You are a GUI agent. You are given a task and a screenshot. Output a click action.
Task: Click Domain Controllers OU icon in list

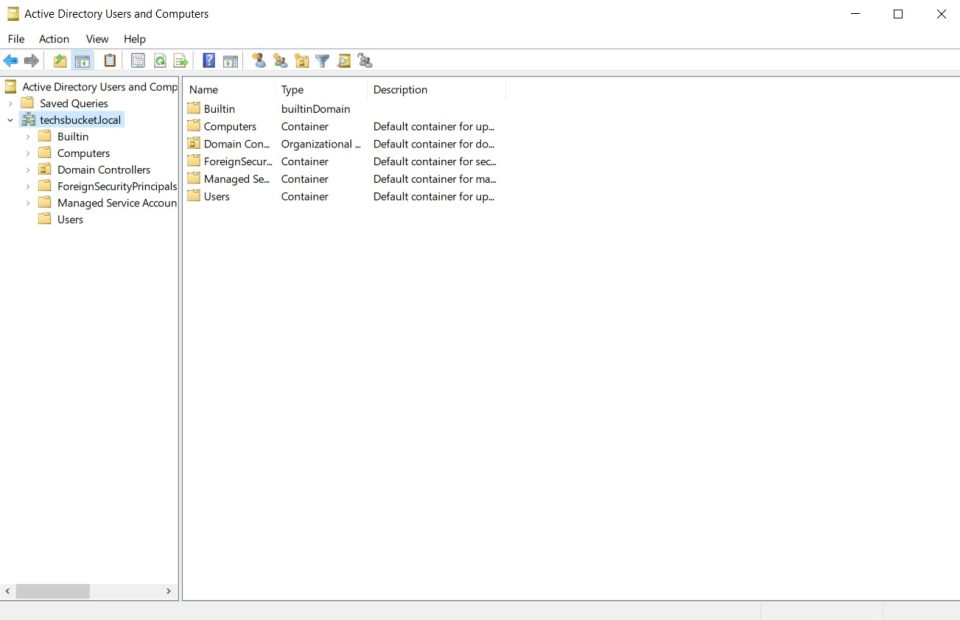pos(194,144)
